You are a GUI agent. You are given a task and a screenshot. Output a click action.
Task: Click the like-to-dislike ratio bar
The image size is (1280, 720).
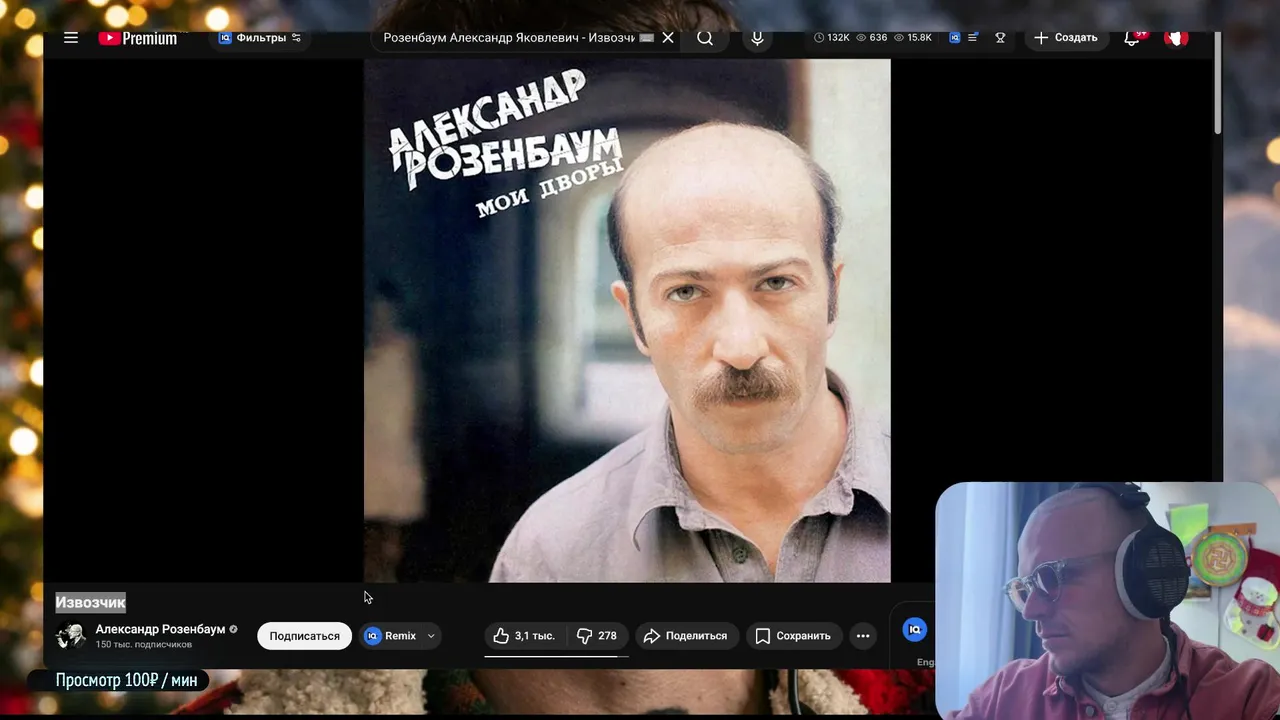coord(557,656)
